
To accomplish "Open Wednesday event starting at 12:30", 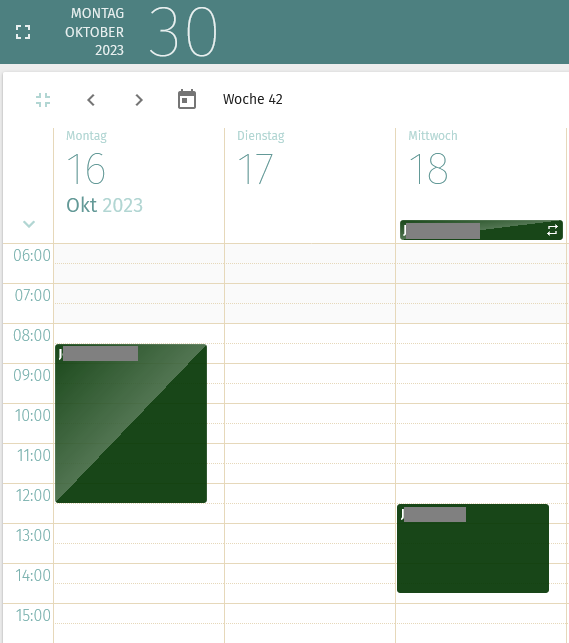I will click(x=473, y=548).
